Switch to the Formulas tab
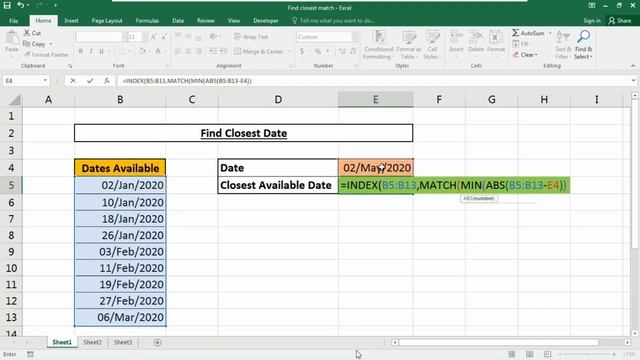This screenshot has height=360, width=640. [x=147, y=20]
